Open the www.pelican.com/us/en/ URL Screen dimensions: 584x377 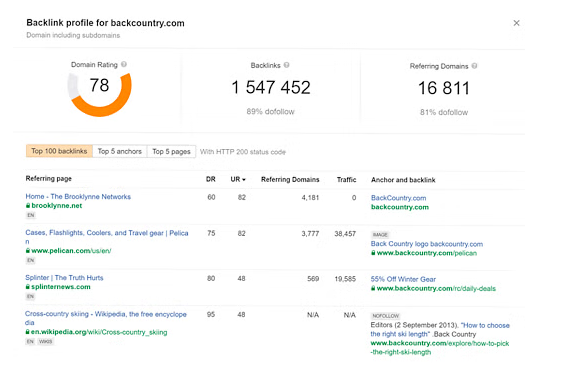[x=71, y=251]
